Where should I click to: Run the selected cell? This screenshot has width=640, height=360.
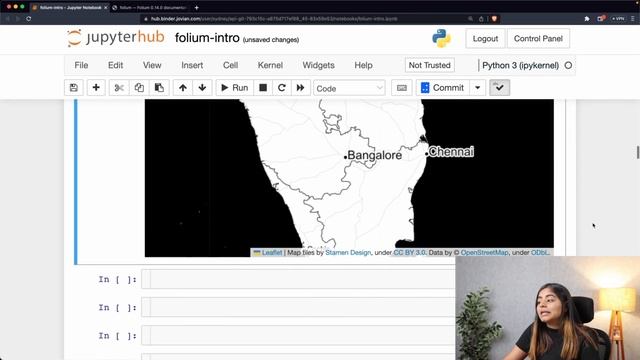coord(235,88)
